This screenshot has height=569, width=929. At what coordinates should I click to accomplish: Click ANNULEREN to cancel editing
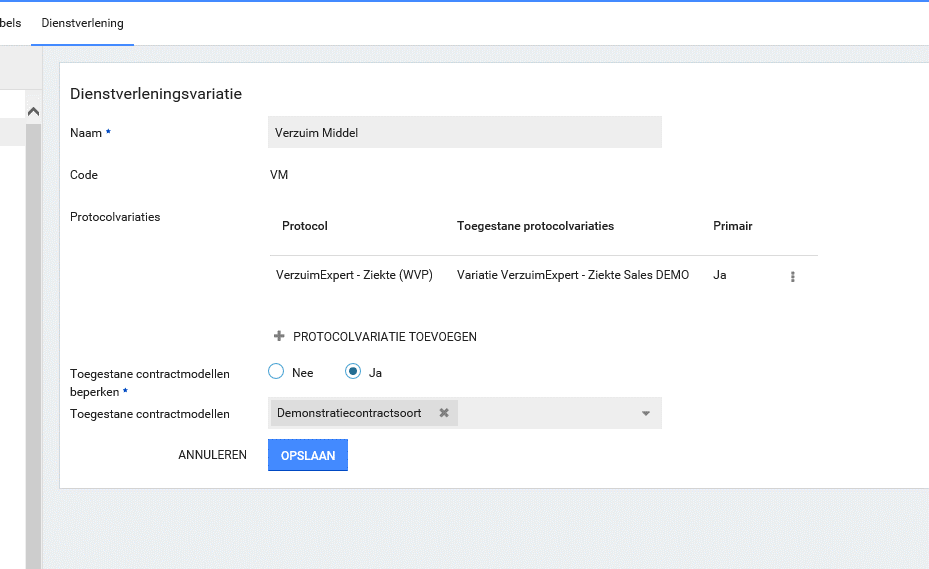[212, 455]
